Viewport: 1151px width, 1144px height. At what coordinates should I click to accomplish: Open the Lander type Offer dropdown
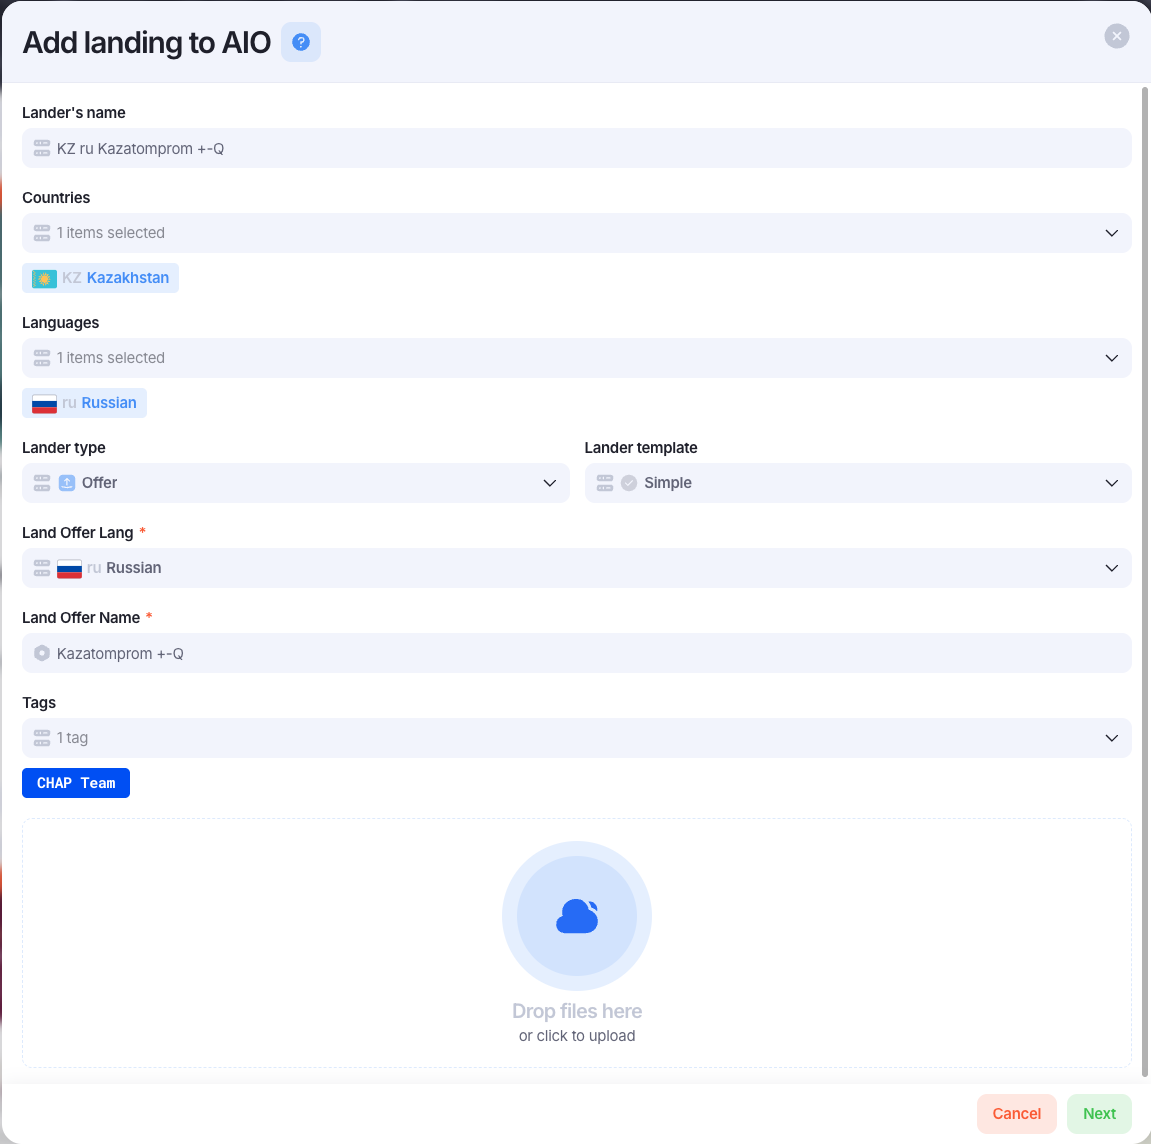click(296, 482)
